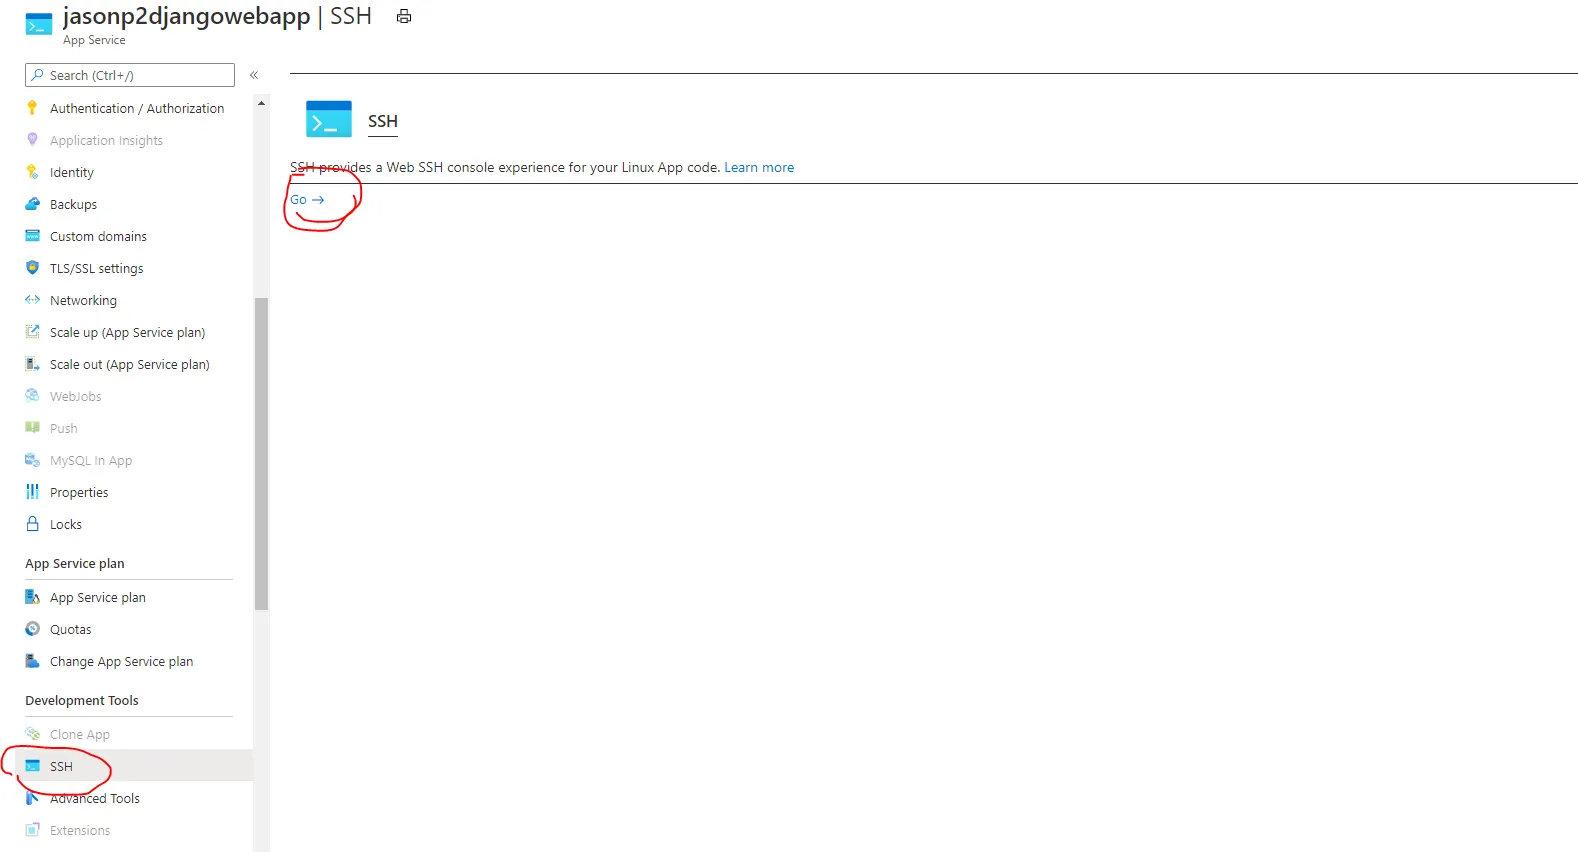Focus the Search (Ctrl+/) box
Viewport: 1578px width, 852px height.
[130, 75]
